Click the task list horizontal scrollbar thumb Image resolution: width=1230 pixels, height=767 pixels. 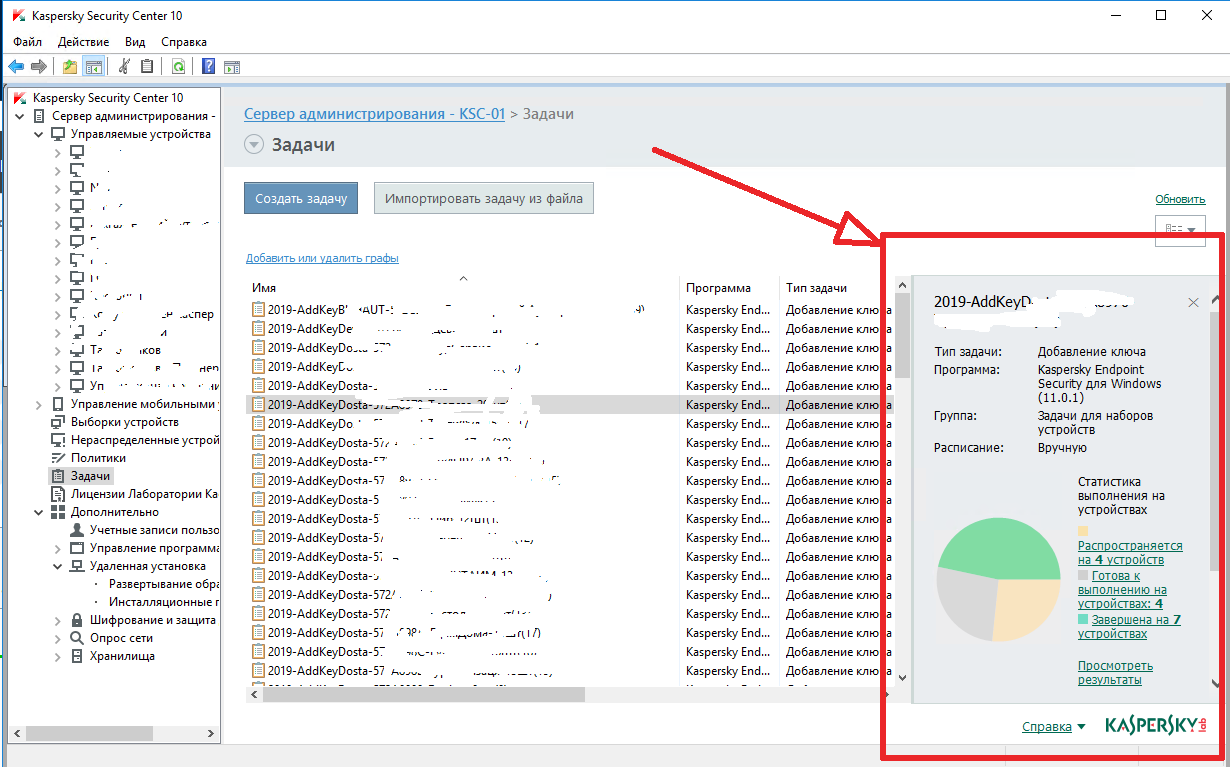click(x=423, y=695)
